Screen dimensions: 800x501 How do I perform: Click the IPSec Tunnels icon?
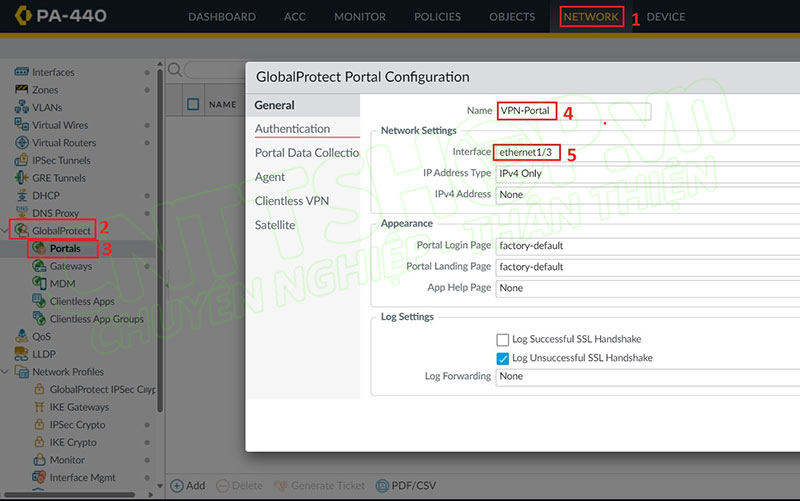pos(21,160)
